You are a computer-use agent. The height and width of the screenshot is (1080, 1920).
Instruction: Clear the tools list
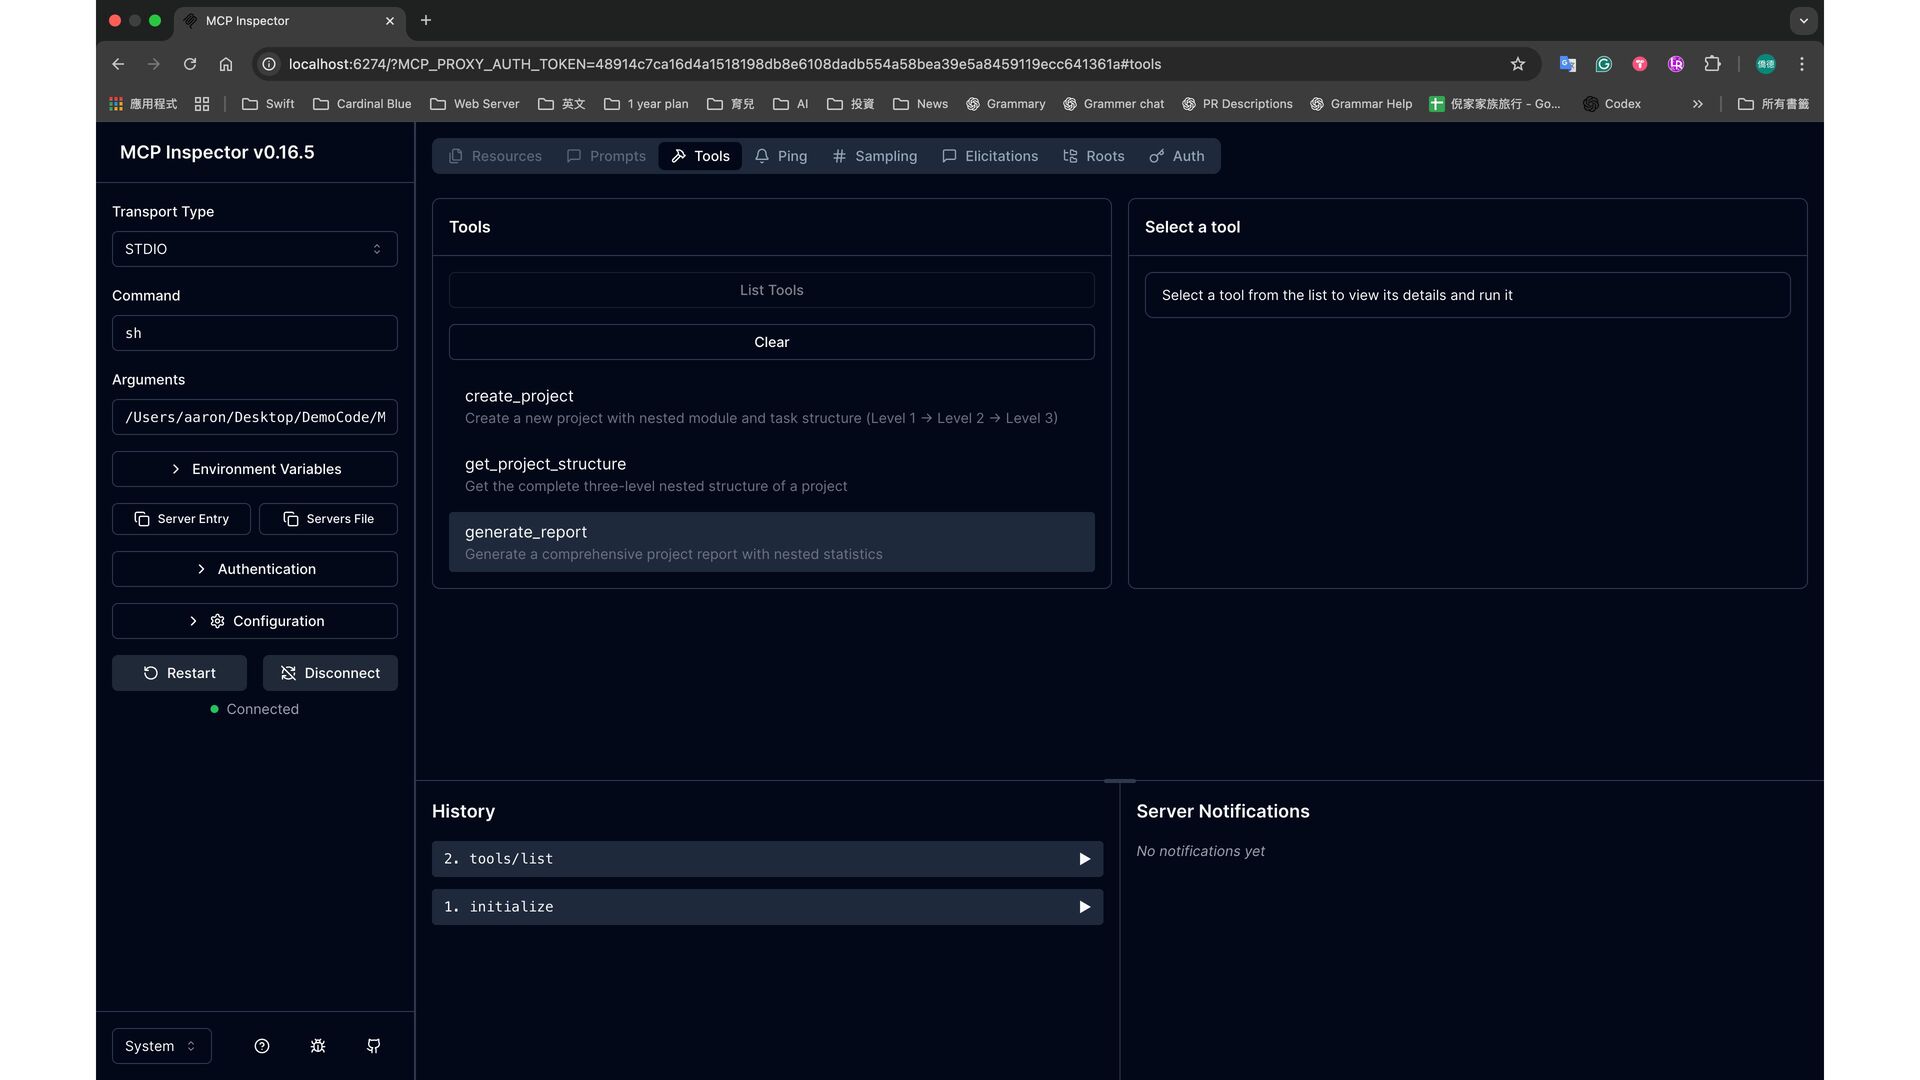click(x=771, y=342)
